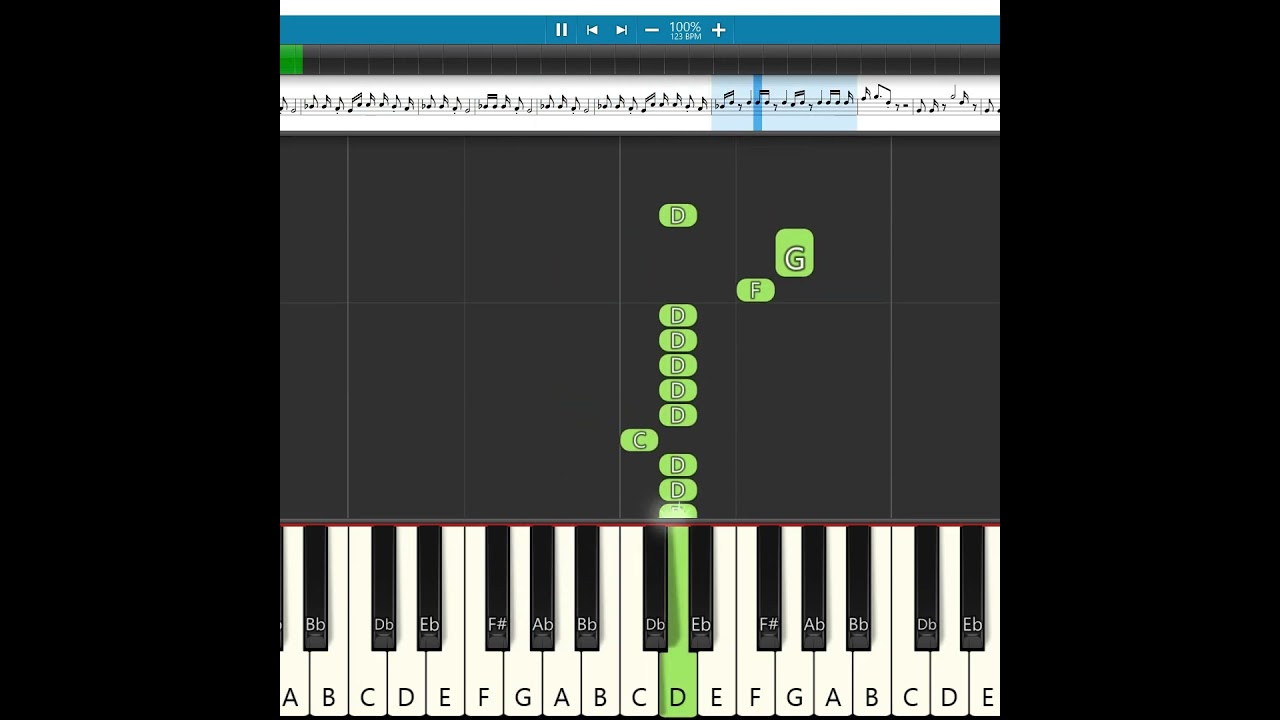Play the rightmost F# black key
This screenshot has height=720, width=1280.
[x=768, y=590]
